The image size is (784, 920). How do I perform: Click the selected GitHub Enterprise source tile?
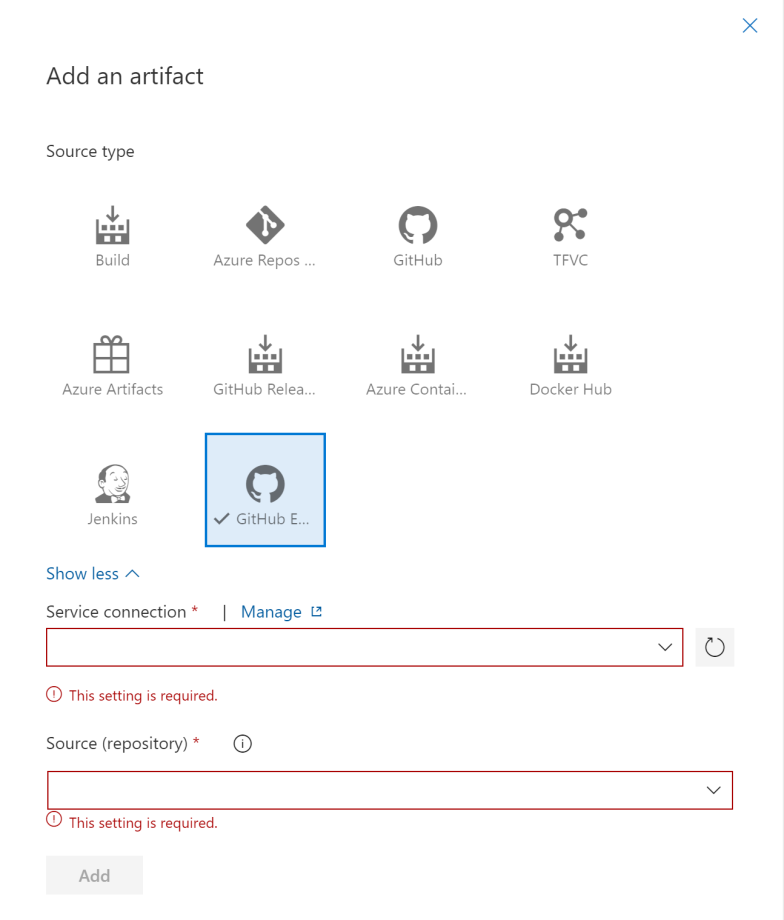click(265, 490)
